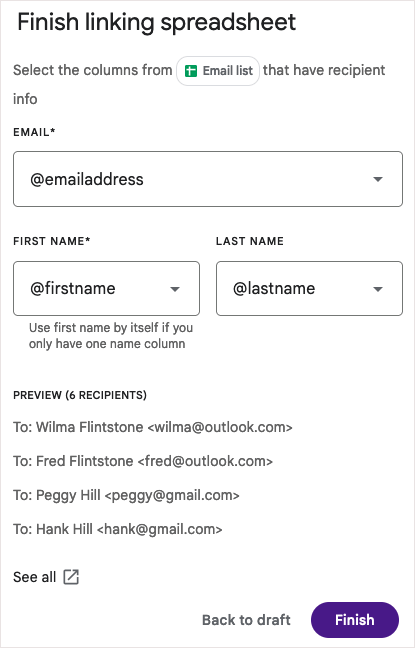Go Back to draft
The height and width of the screenshot is (648, 415).
(246, 619)
